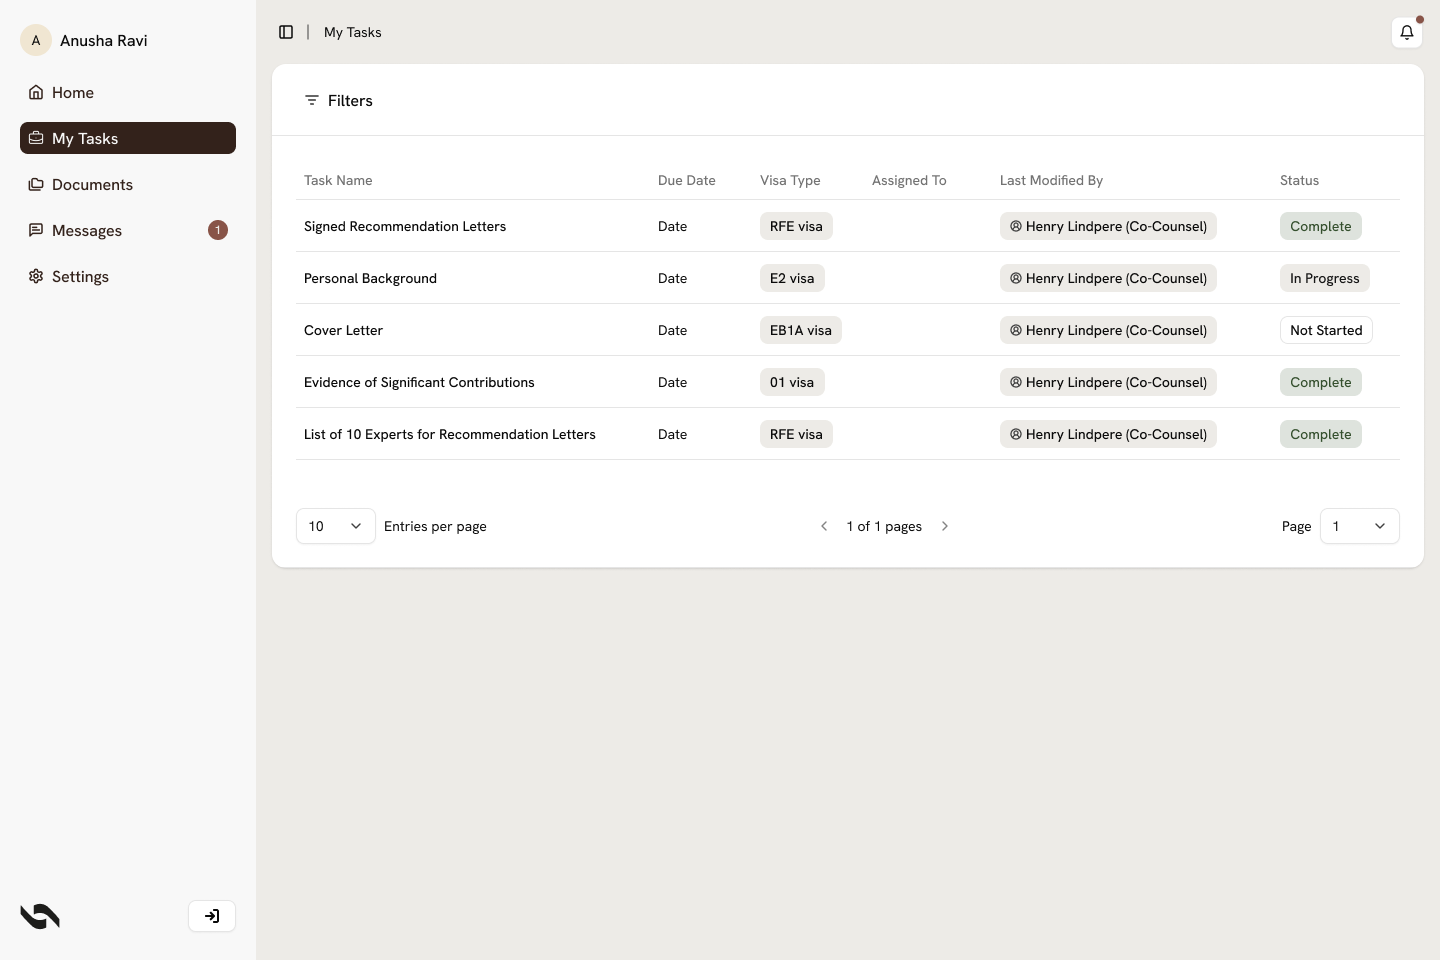Click the Not Started status badge
The width and height of the screenshot is (1440, 960).
1326,330
